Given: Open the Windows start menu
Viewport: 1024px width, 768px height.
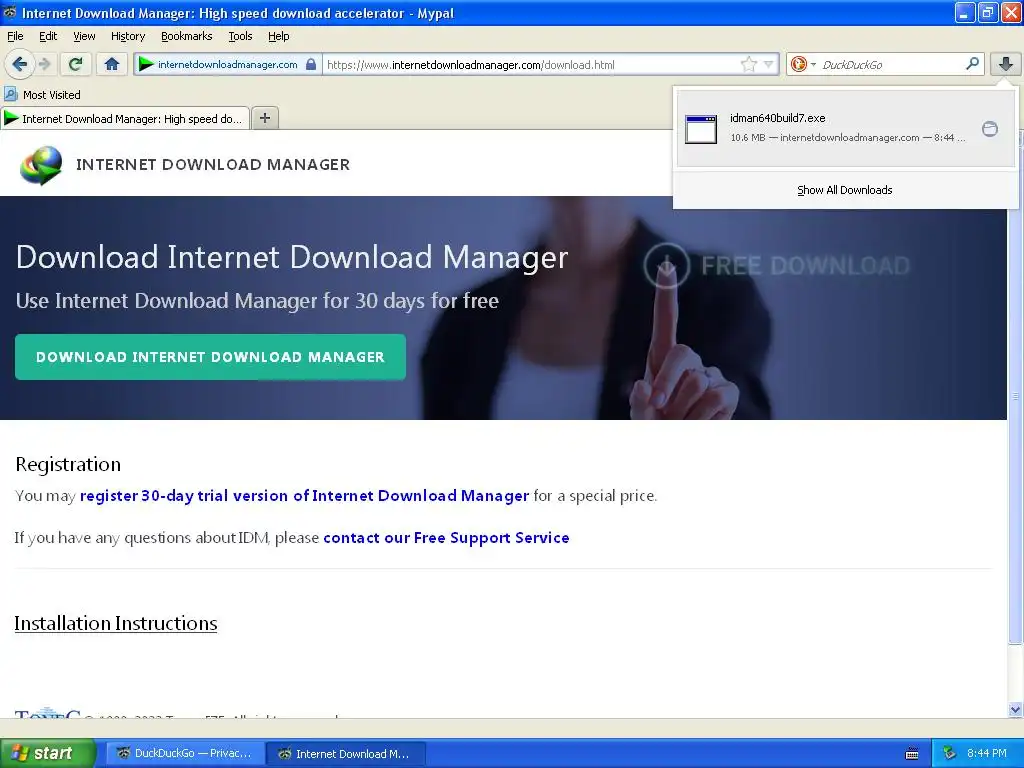Looking at the screenshot, I should pyautogui.click(x=47, y=753).
